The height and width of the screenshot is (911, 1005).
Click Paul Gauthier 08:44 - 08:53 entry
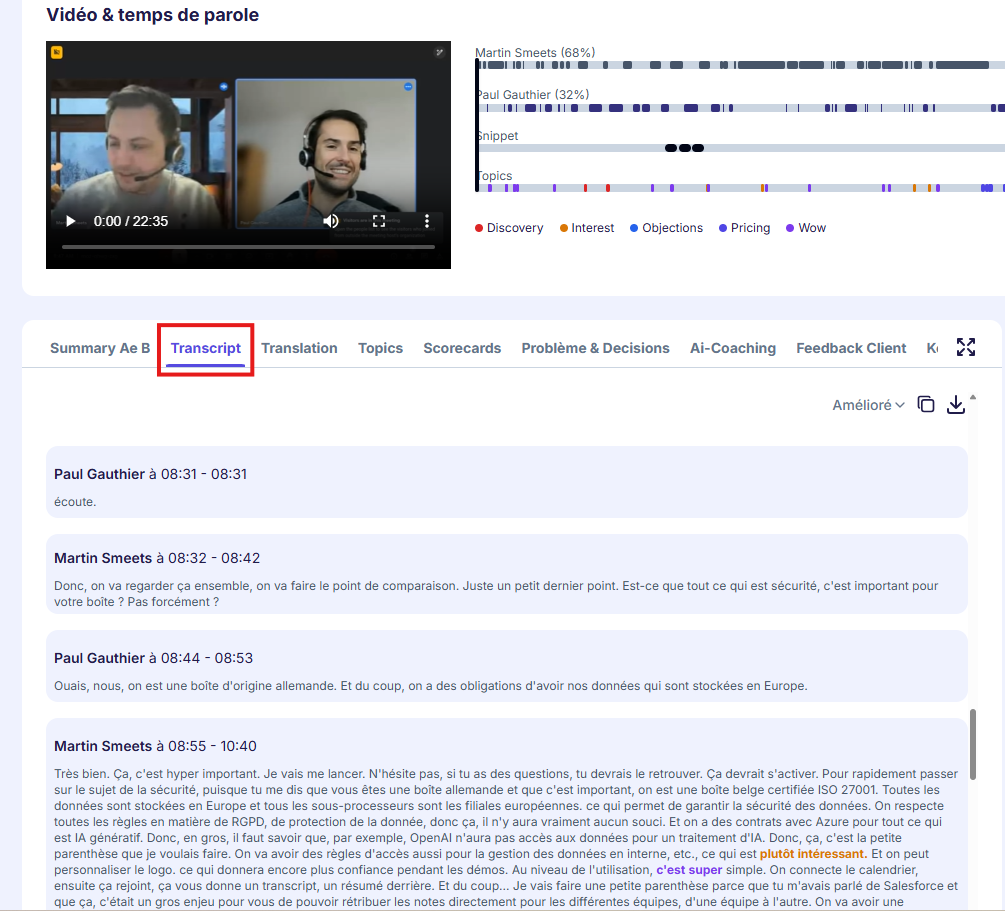(x=506, y=665)
